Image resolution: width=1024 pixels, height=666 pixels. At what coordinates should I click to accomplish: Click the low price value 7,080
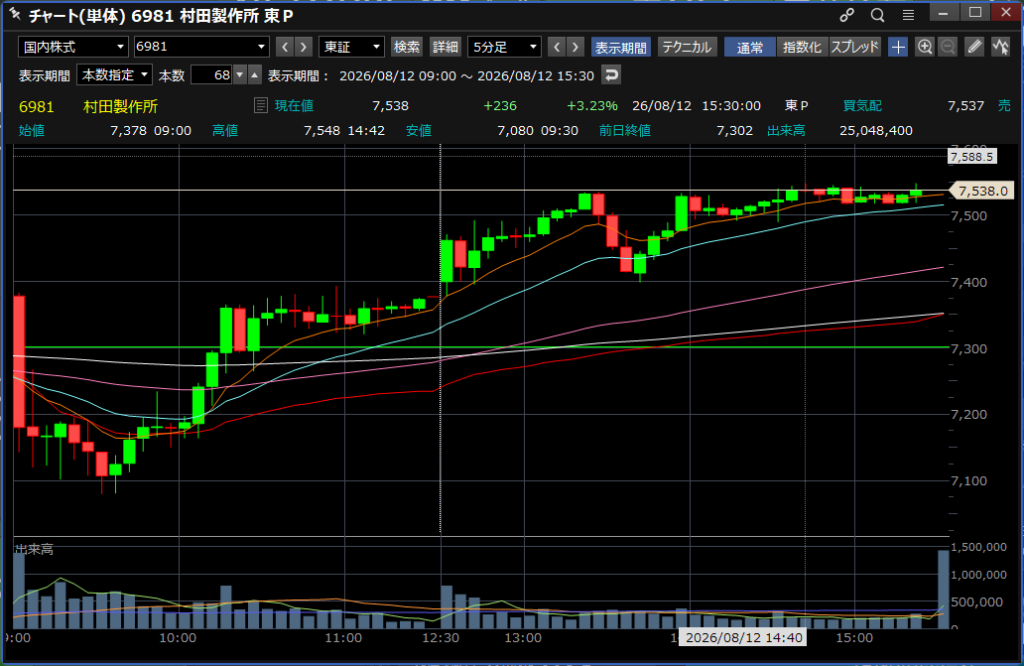pos(515,131)
